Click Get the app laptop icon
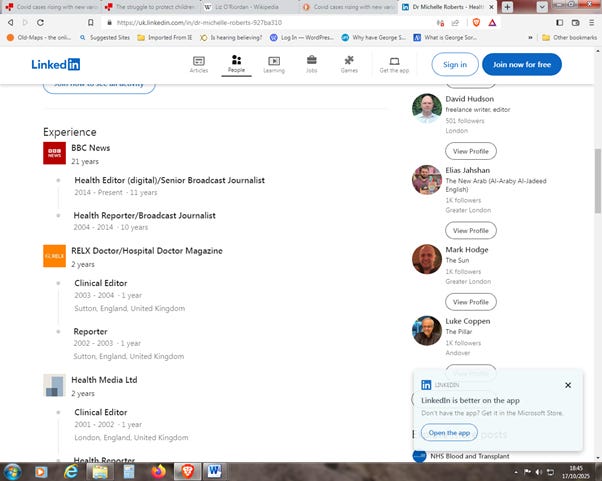 click(394, 61)
